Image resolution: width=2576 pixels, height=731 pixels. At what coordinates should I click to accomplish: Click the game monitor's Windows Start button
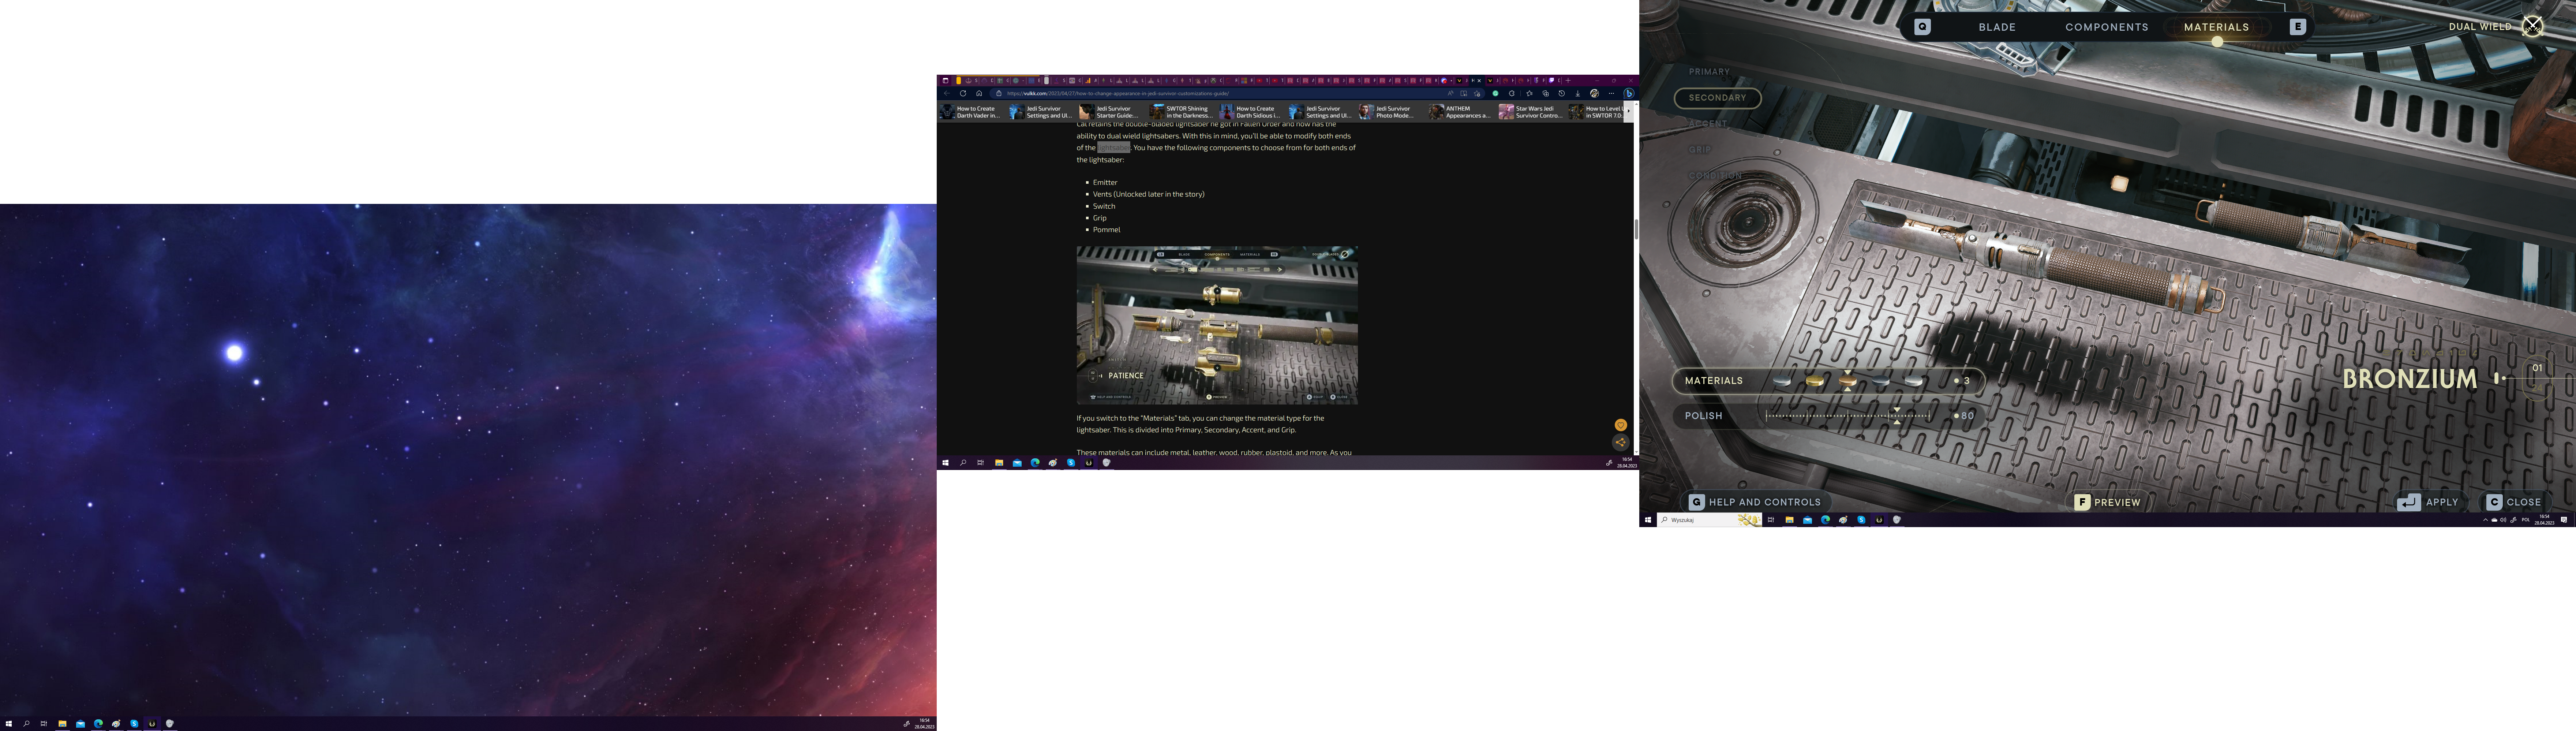(x=1648, y=520)
